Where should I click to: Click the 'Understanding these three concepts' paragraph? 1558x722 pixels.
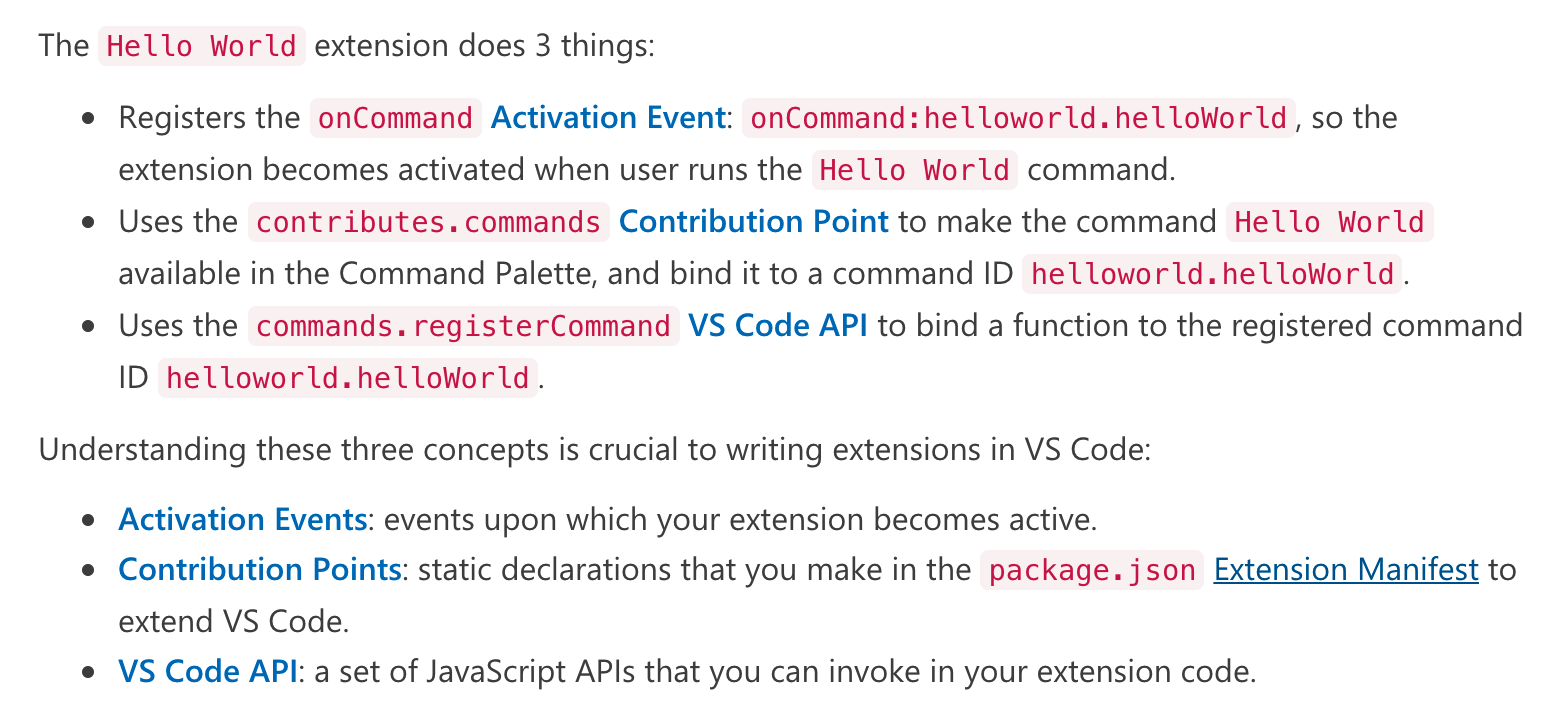point(595,449)
